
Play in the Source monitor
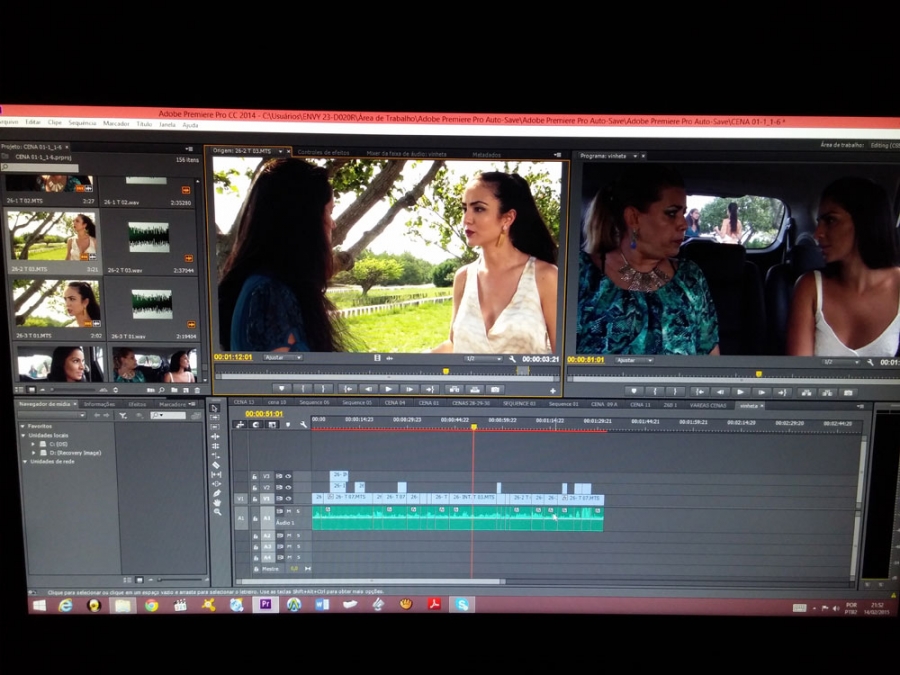389,389
